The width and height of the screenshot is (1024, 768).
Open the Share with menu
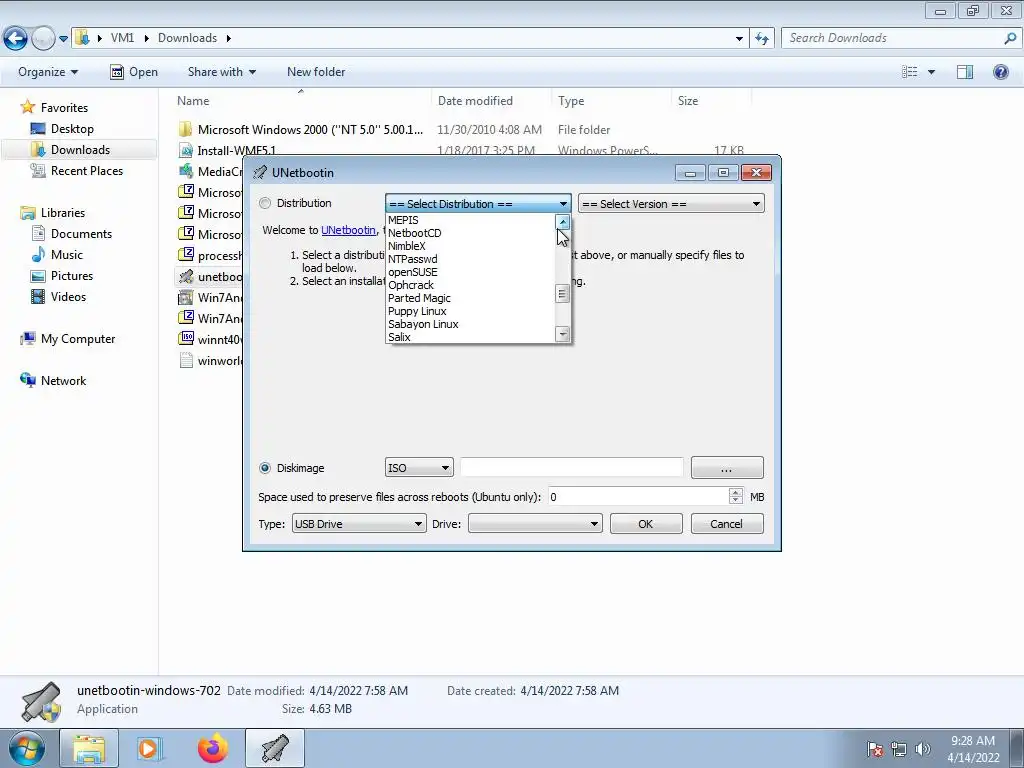click(x=221, y=72)
